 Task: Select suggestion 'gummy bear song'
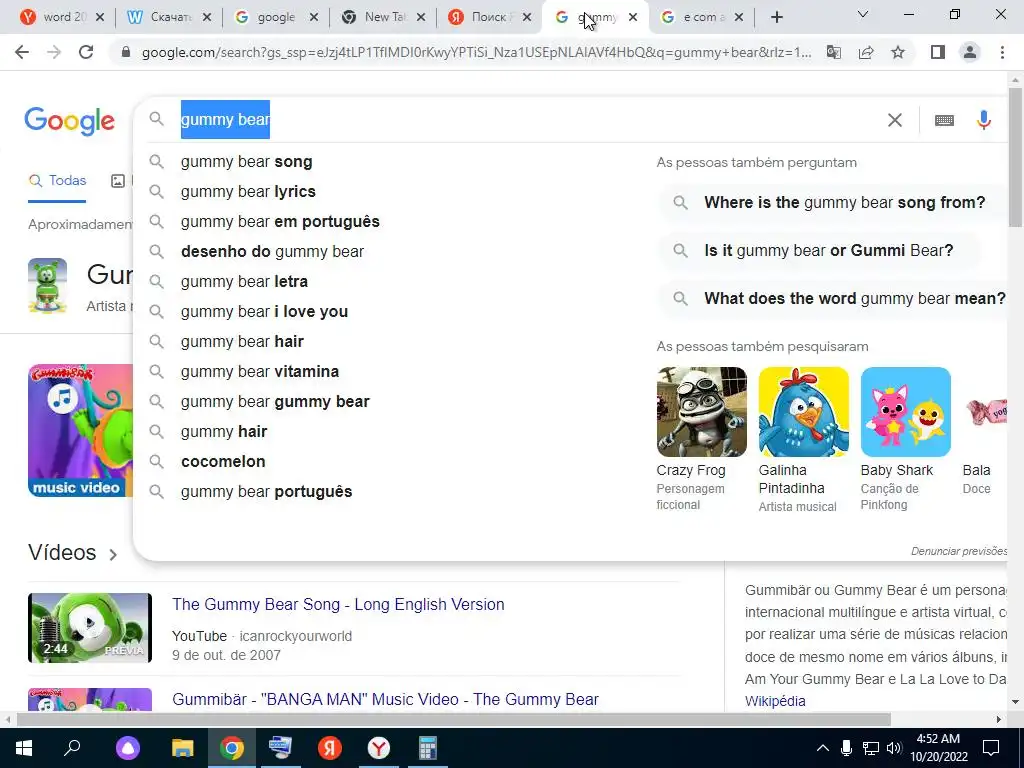246,162
